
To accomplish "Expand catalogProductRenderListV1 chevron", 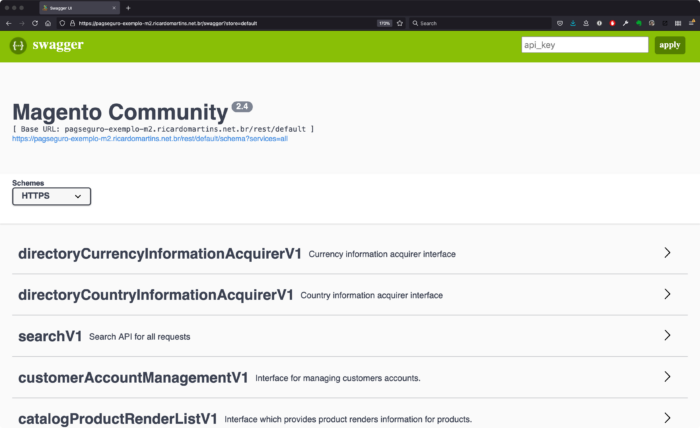I will point(667,418).
